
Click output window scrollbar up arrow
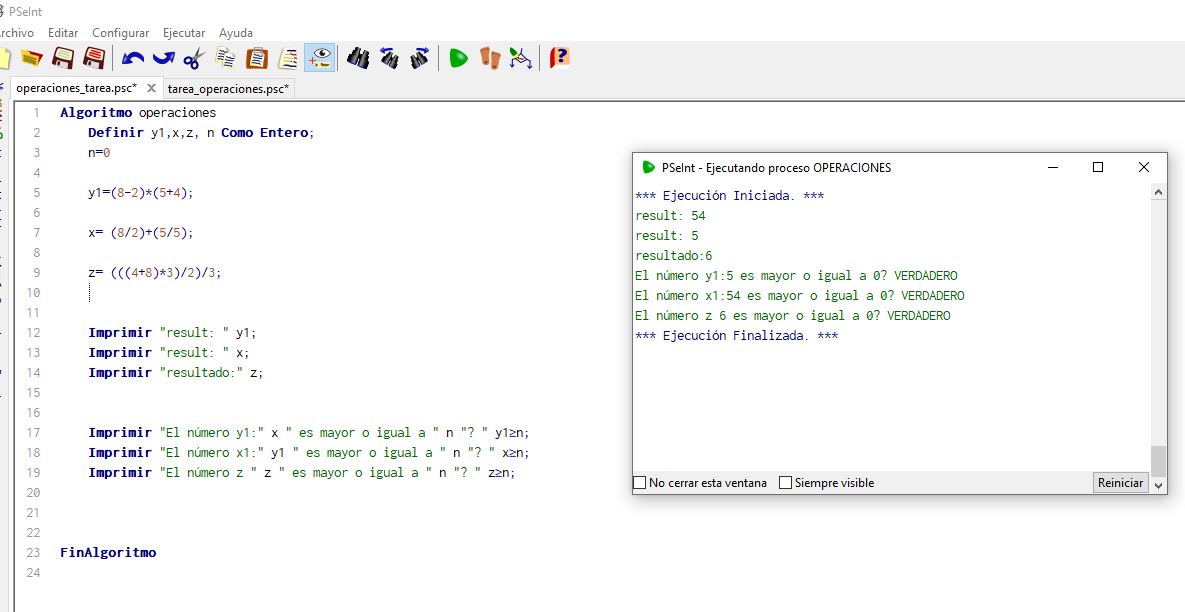(1159, 193)
